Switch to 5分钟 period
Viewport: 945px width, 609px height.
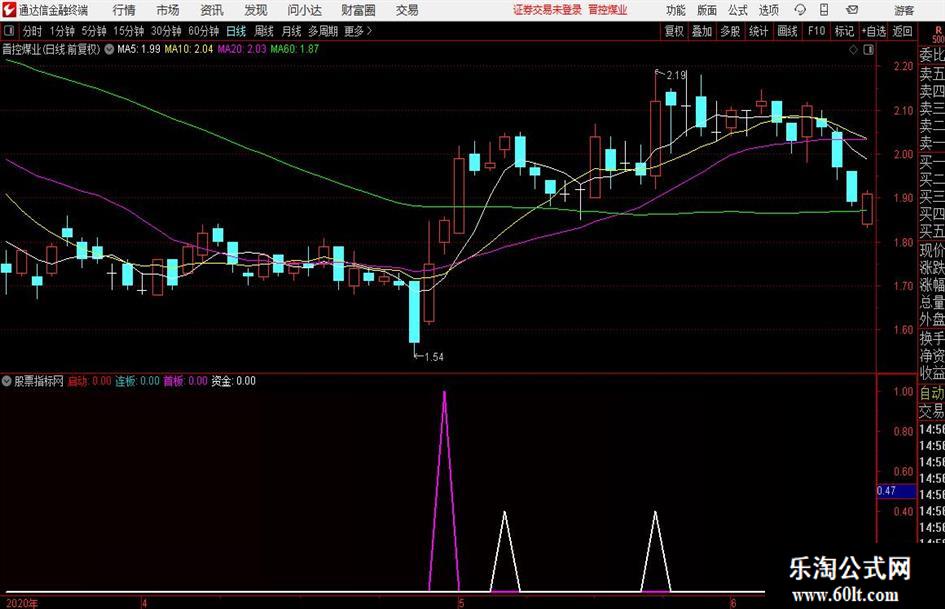point(94,31)
